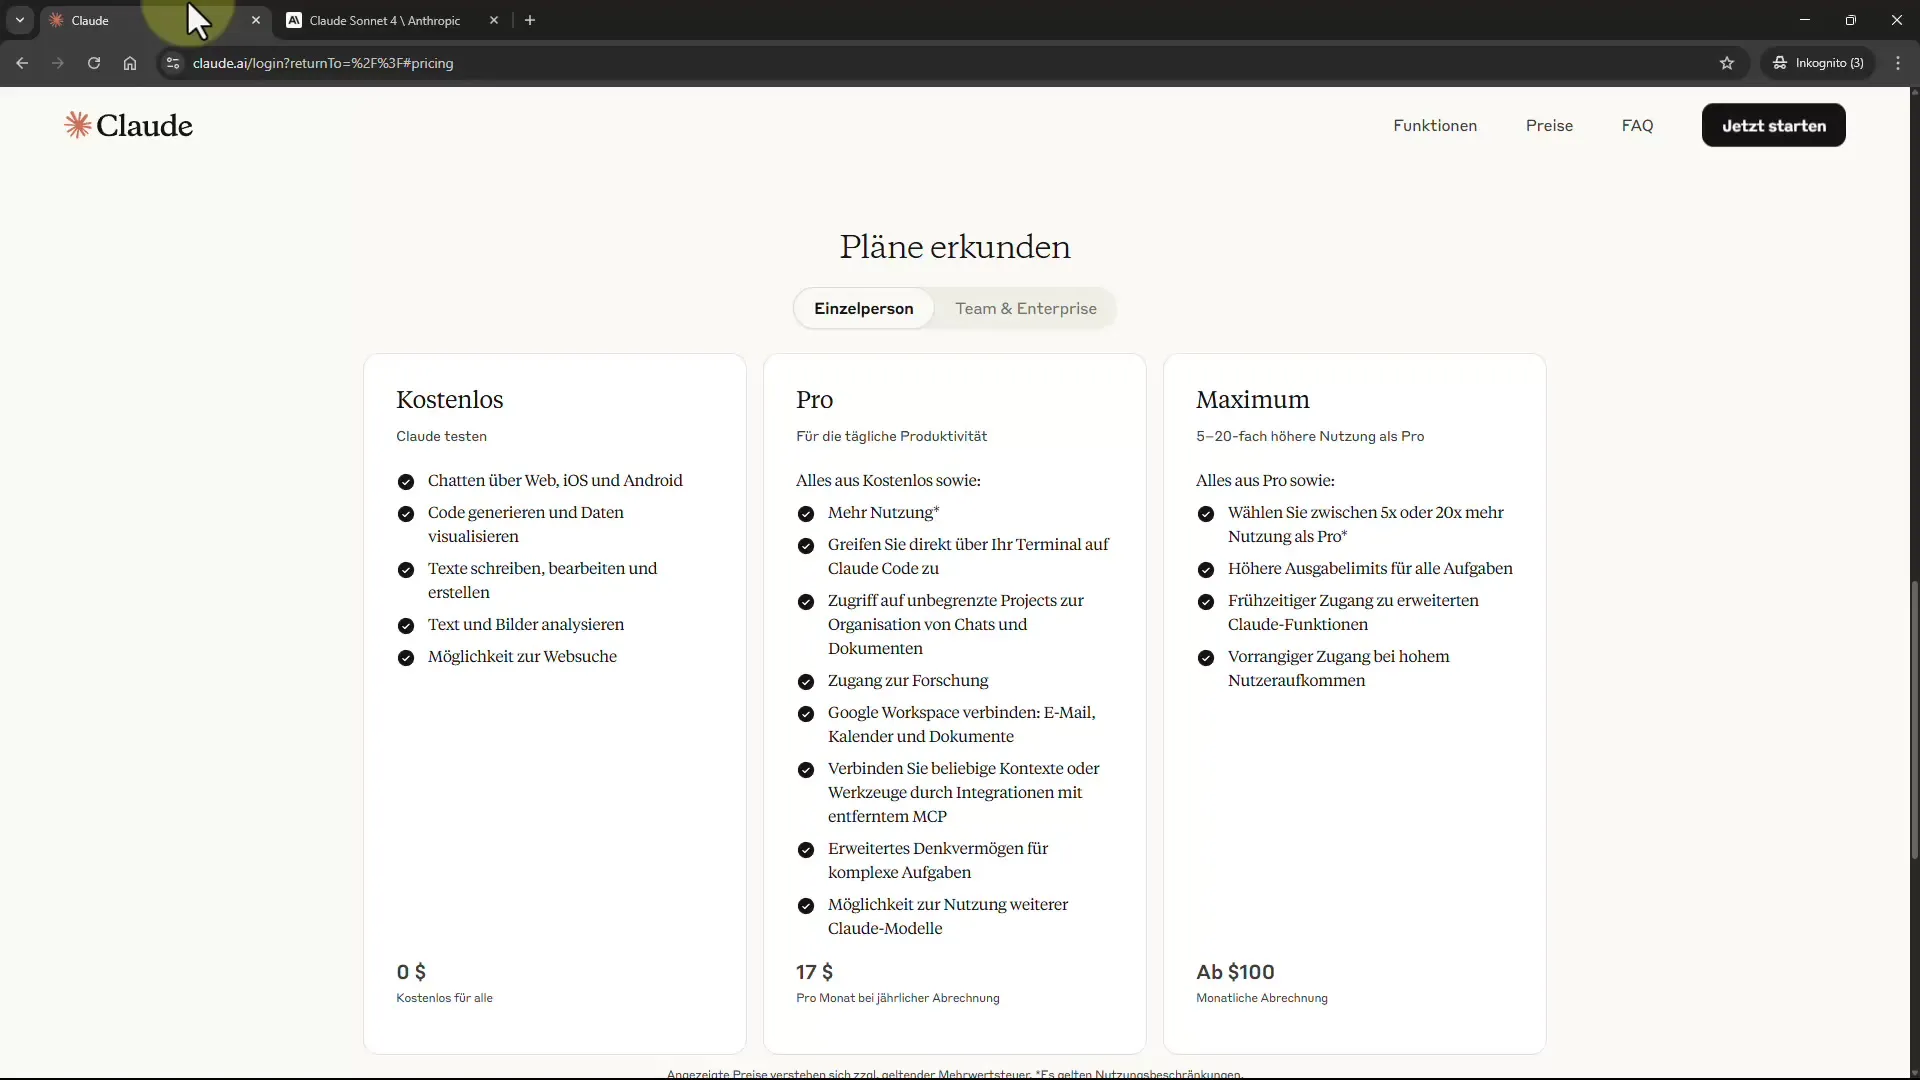Viewport: 1920px width, 1080px height.
Task: Click the 0 $ price text
Action: [411, 972]
